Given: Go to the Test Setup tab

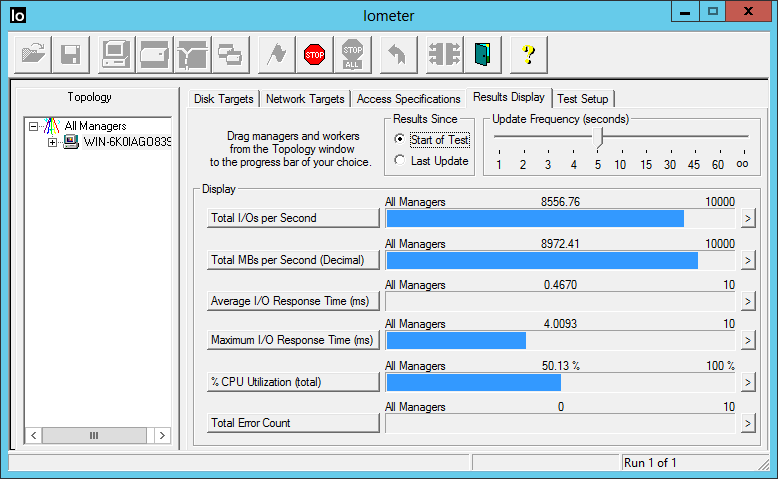Looking at the screenshot, I should 583,99.
